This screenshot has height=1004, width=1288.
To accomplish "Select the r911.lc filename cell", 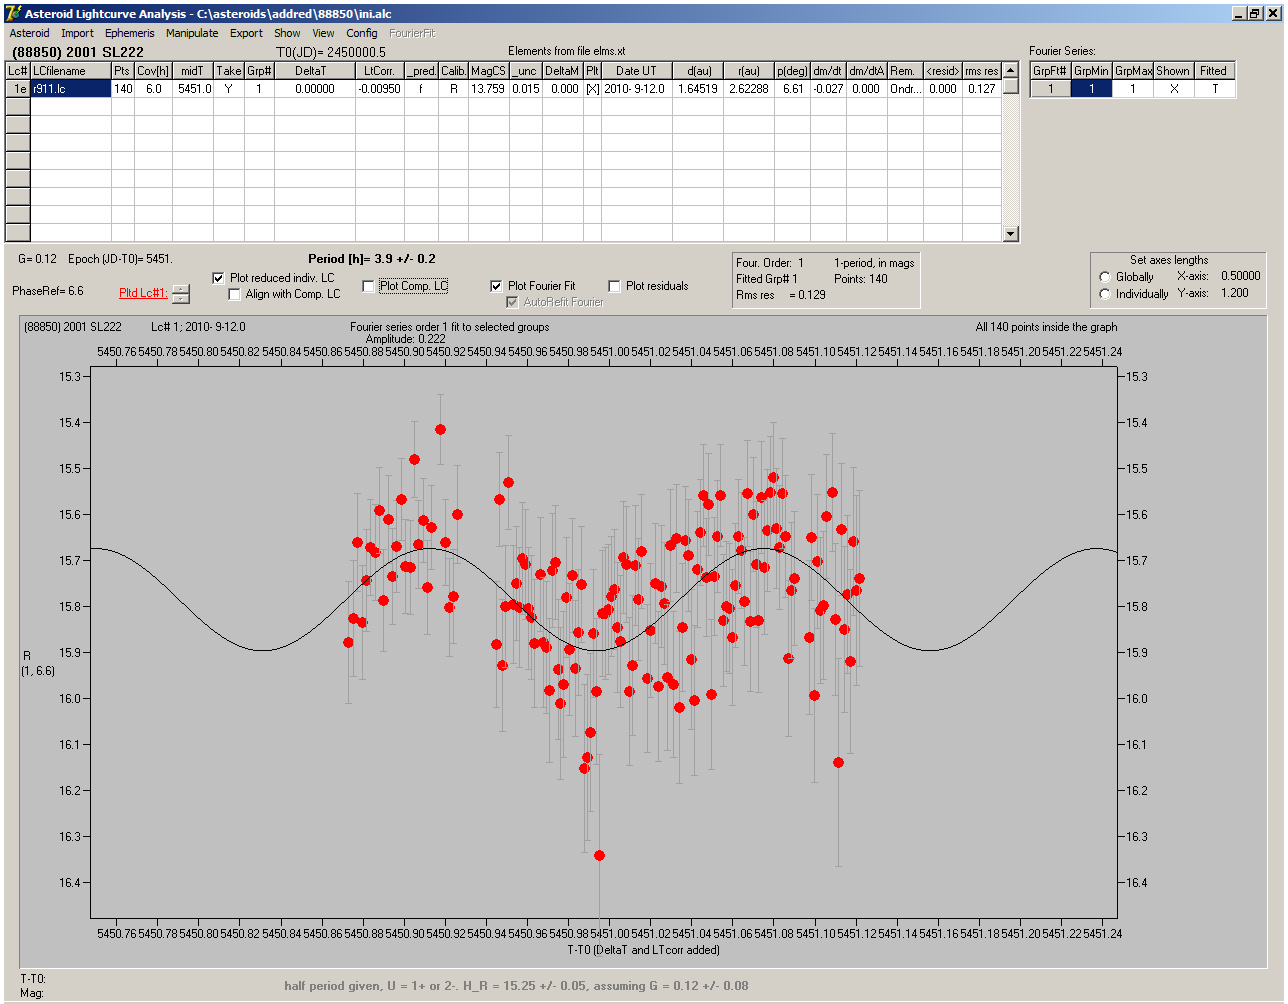I will pos(70,89).
